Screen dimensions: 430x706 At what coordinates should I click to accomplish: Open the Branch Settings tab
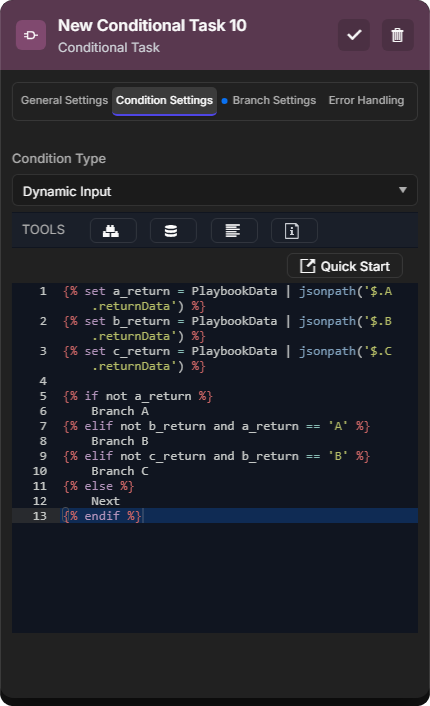(274, 100)
